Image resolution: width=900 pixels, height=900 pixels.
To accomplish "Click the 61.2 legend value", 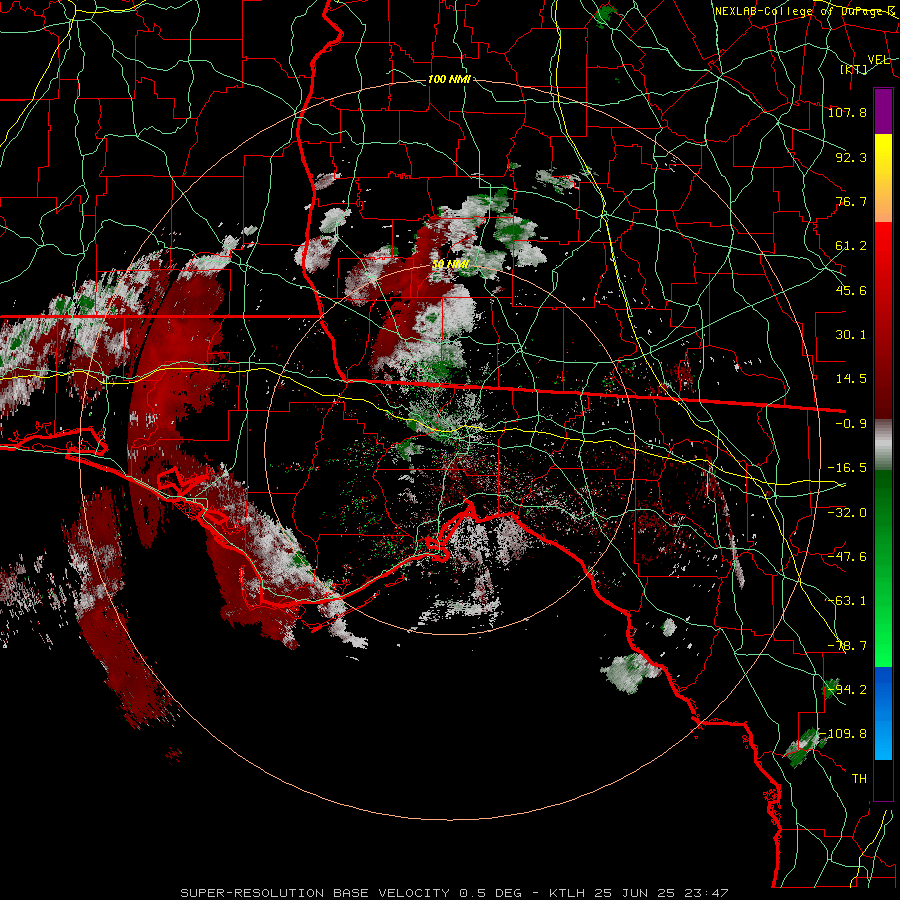I will coord(851,246).
